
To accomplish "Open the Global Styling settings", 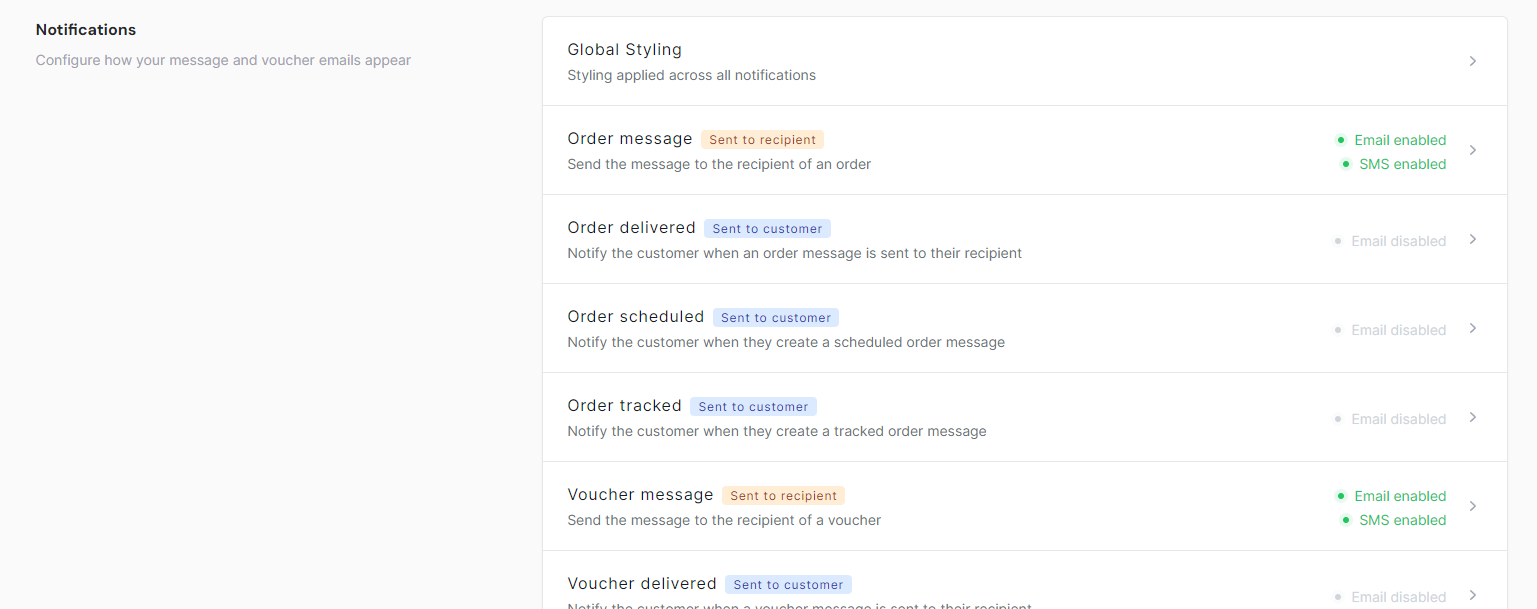I will 1024,61.
